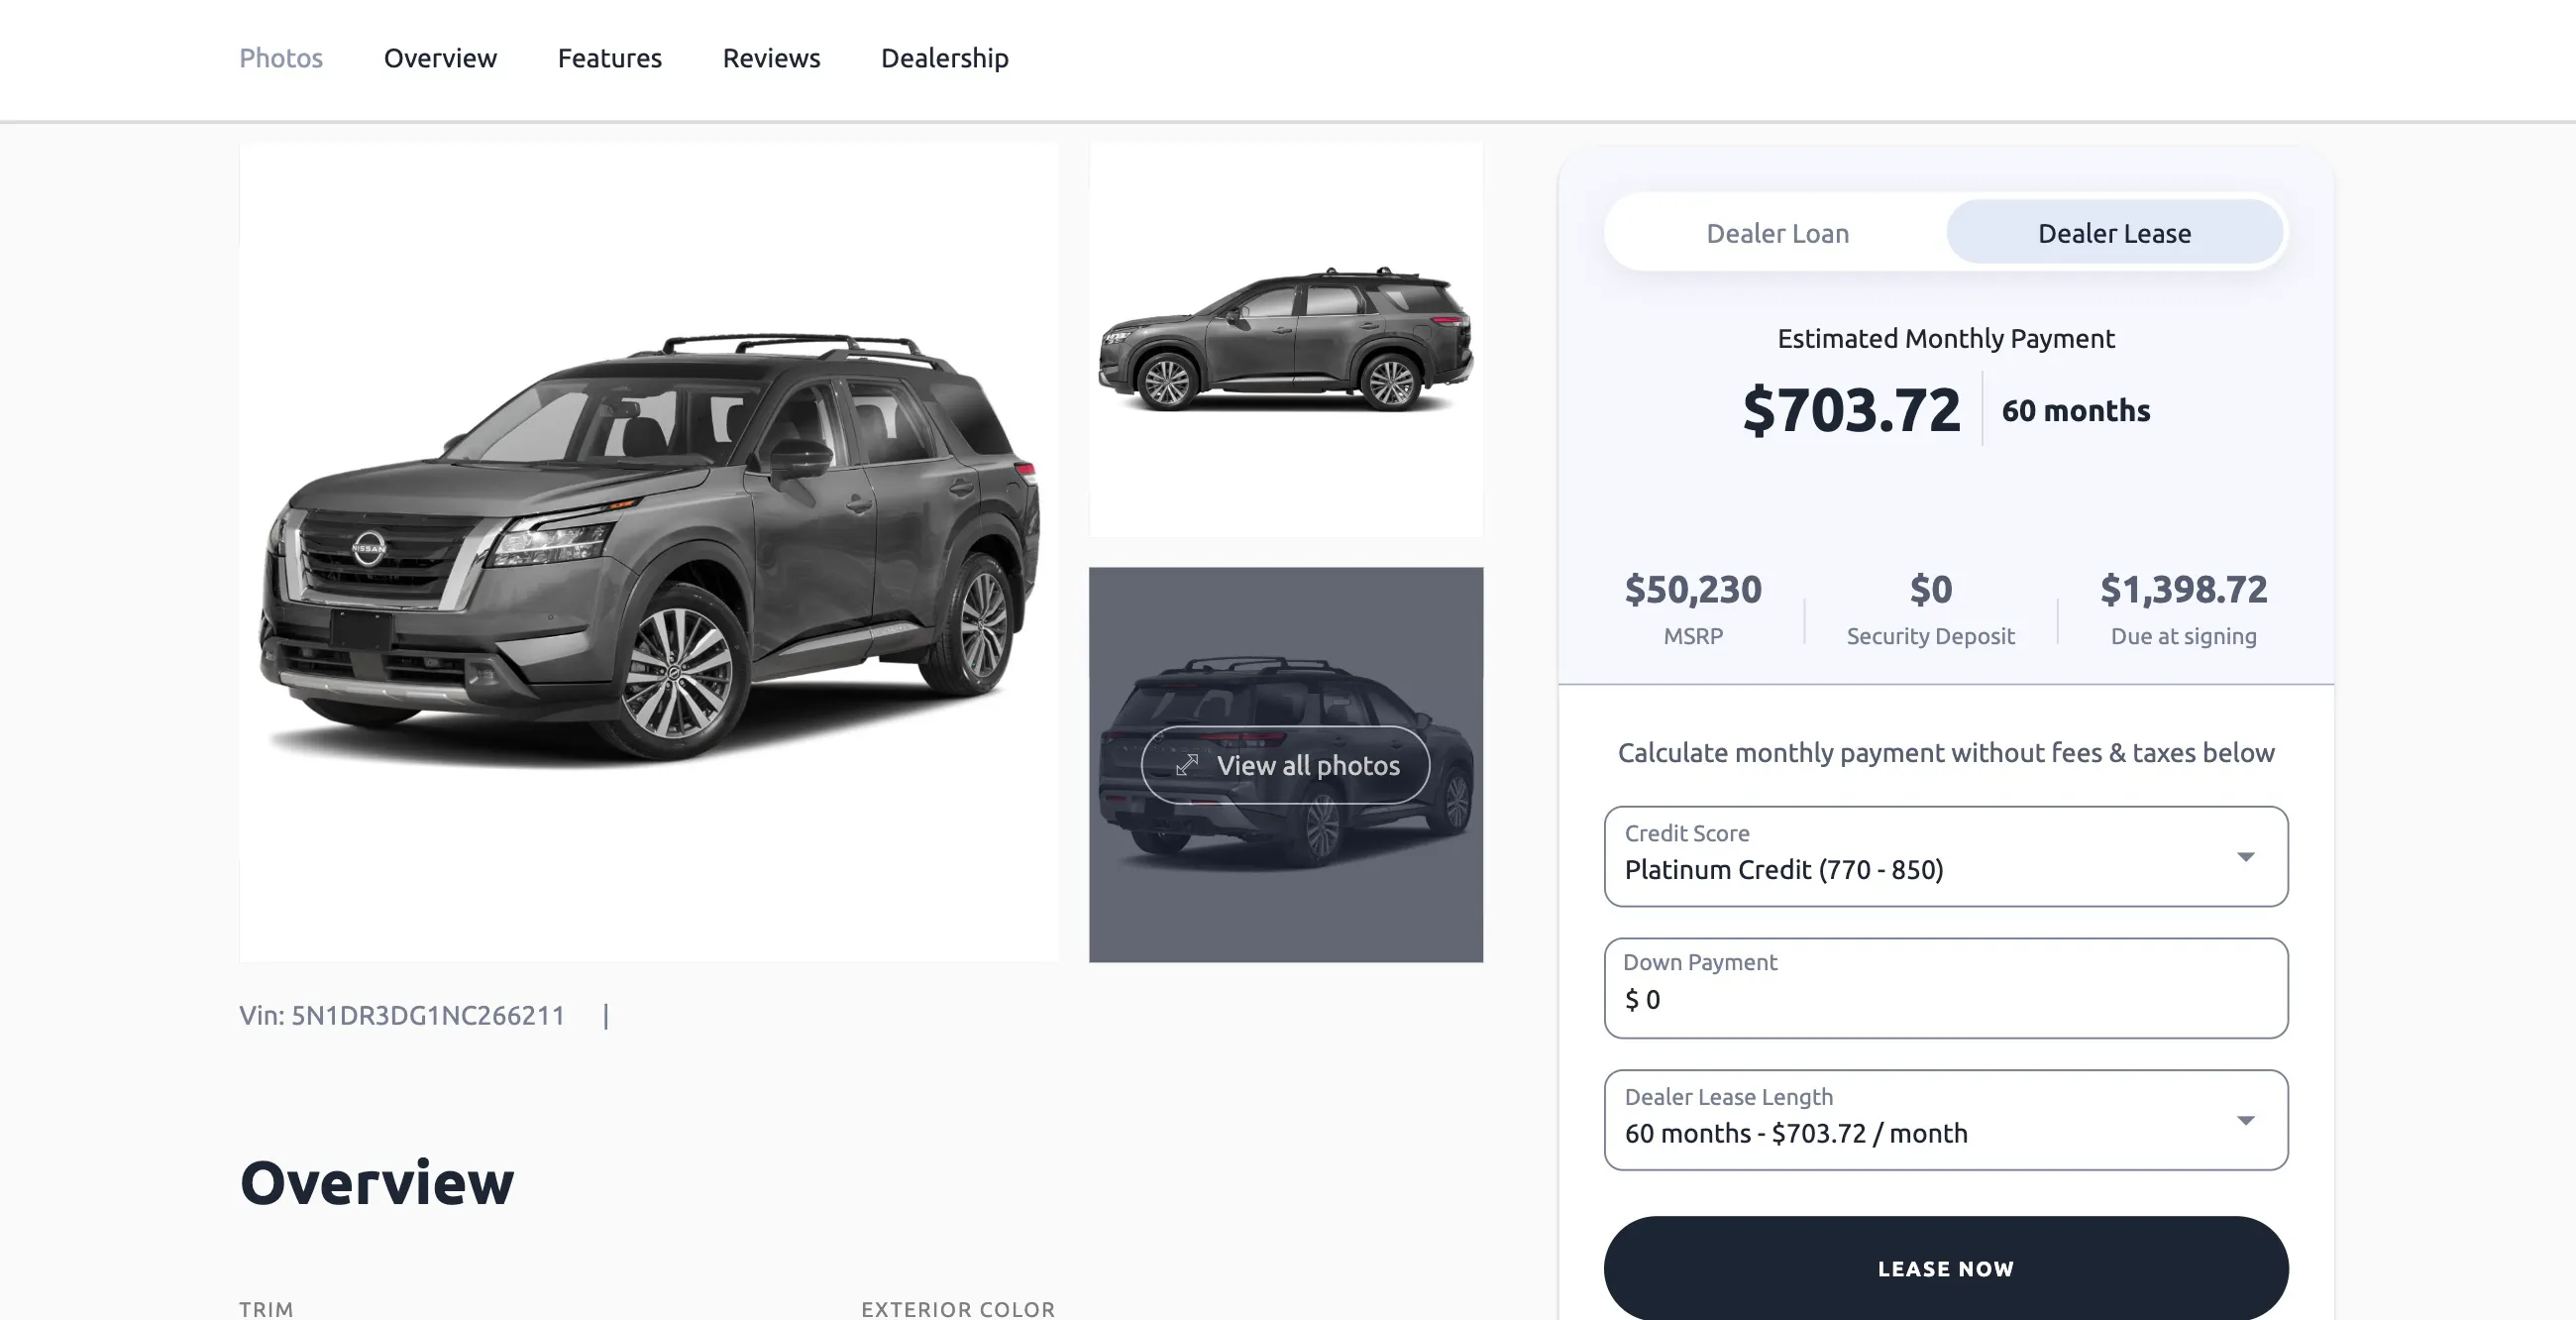Select the Dealership tab
Image resolution: width=2576 pixels, height=1320 pixels.
[944, 58]
